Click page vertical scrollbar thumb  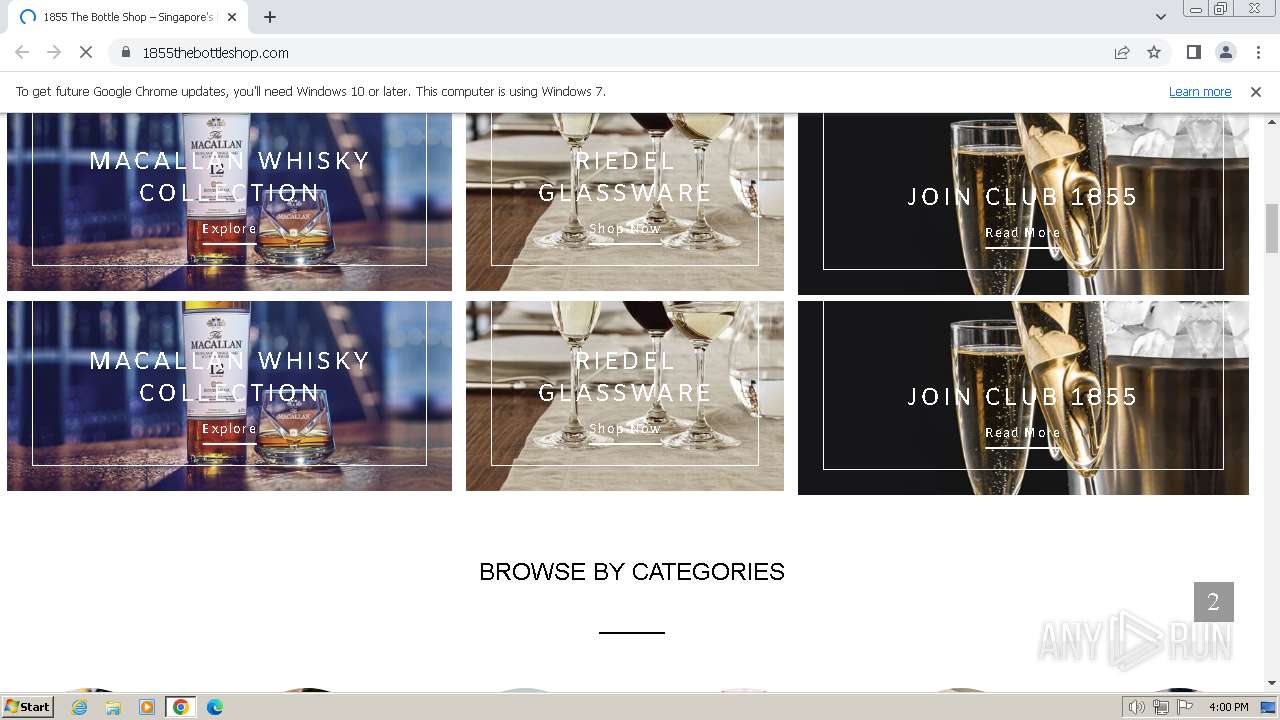coord(1272,228)
